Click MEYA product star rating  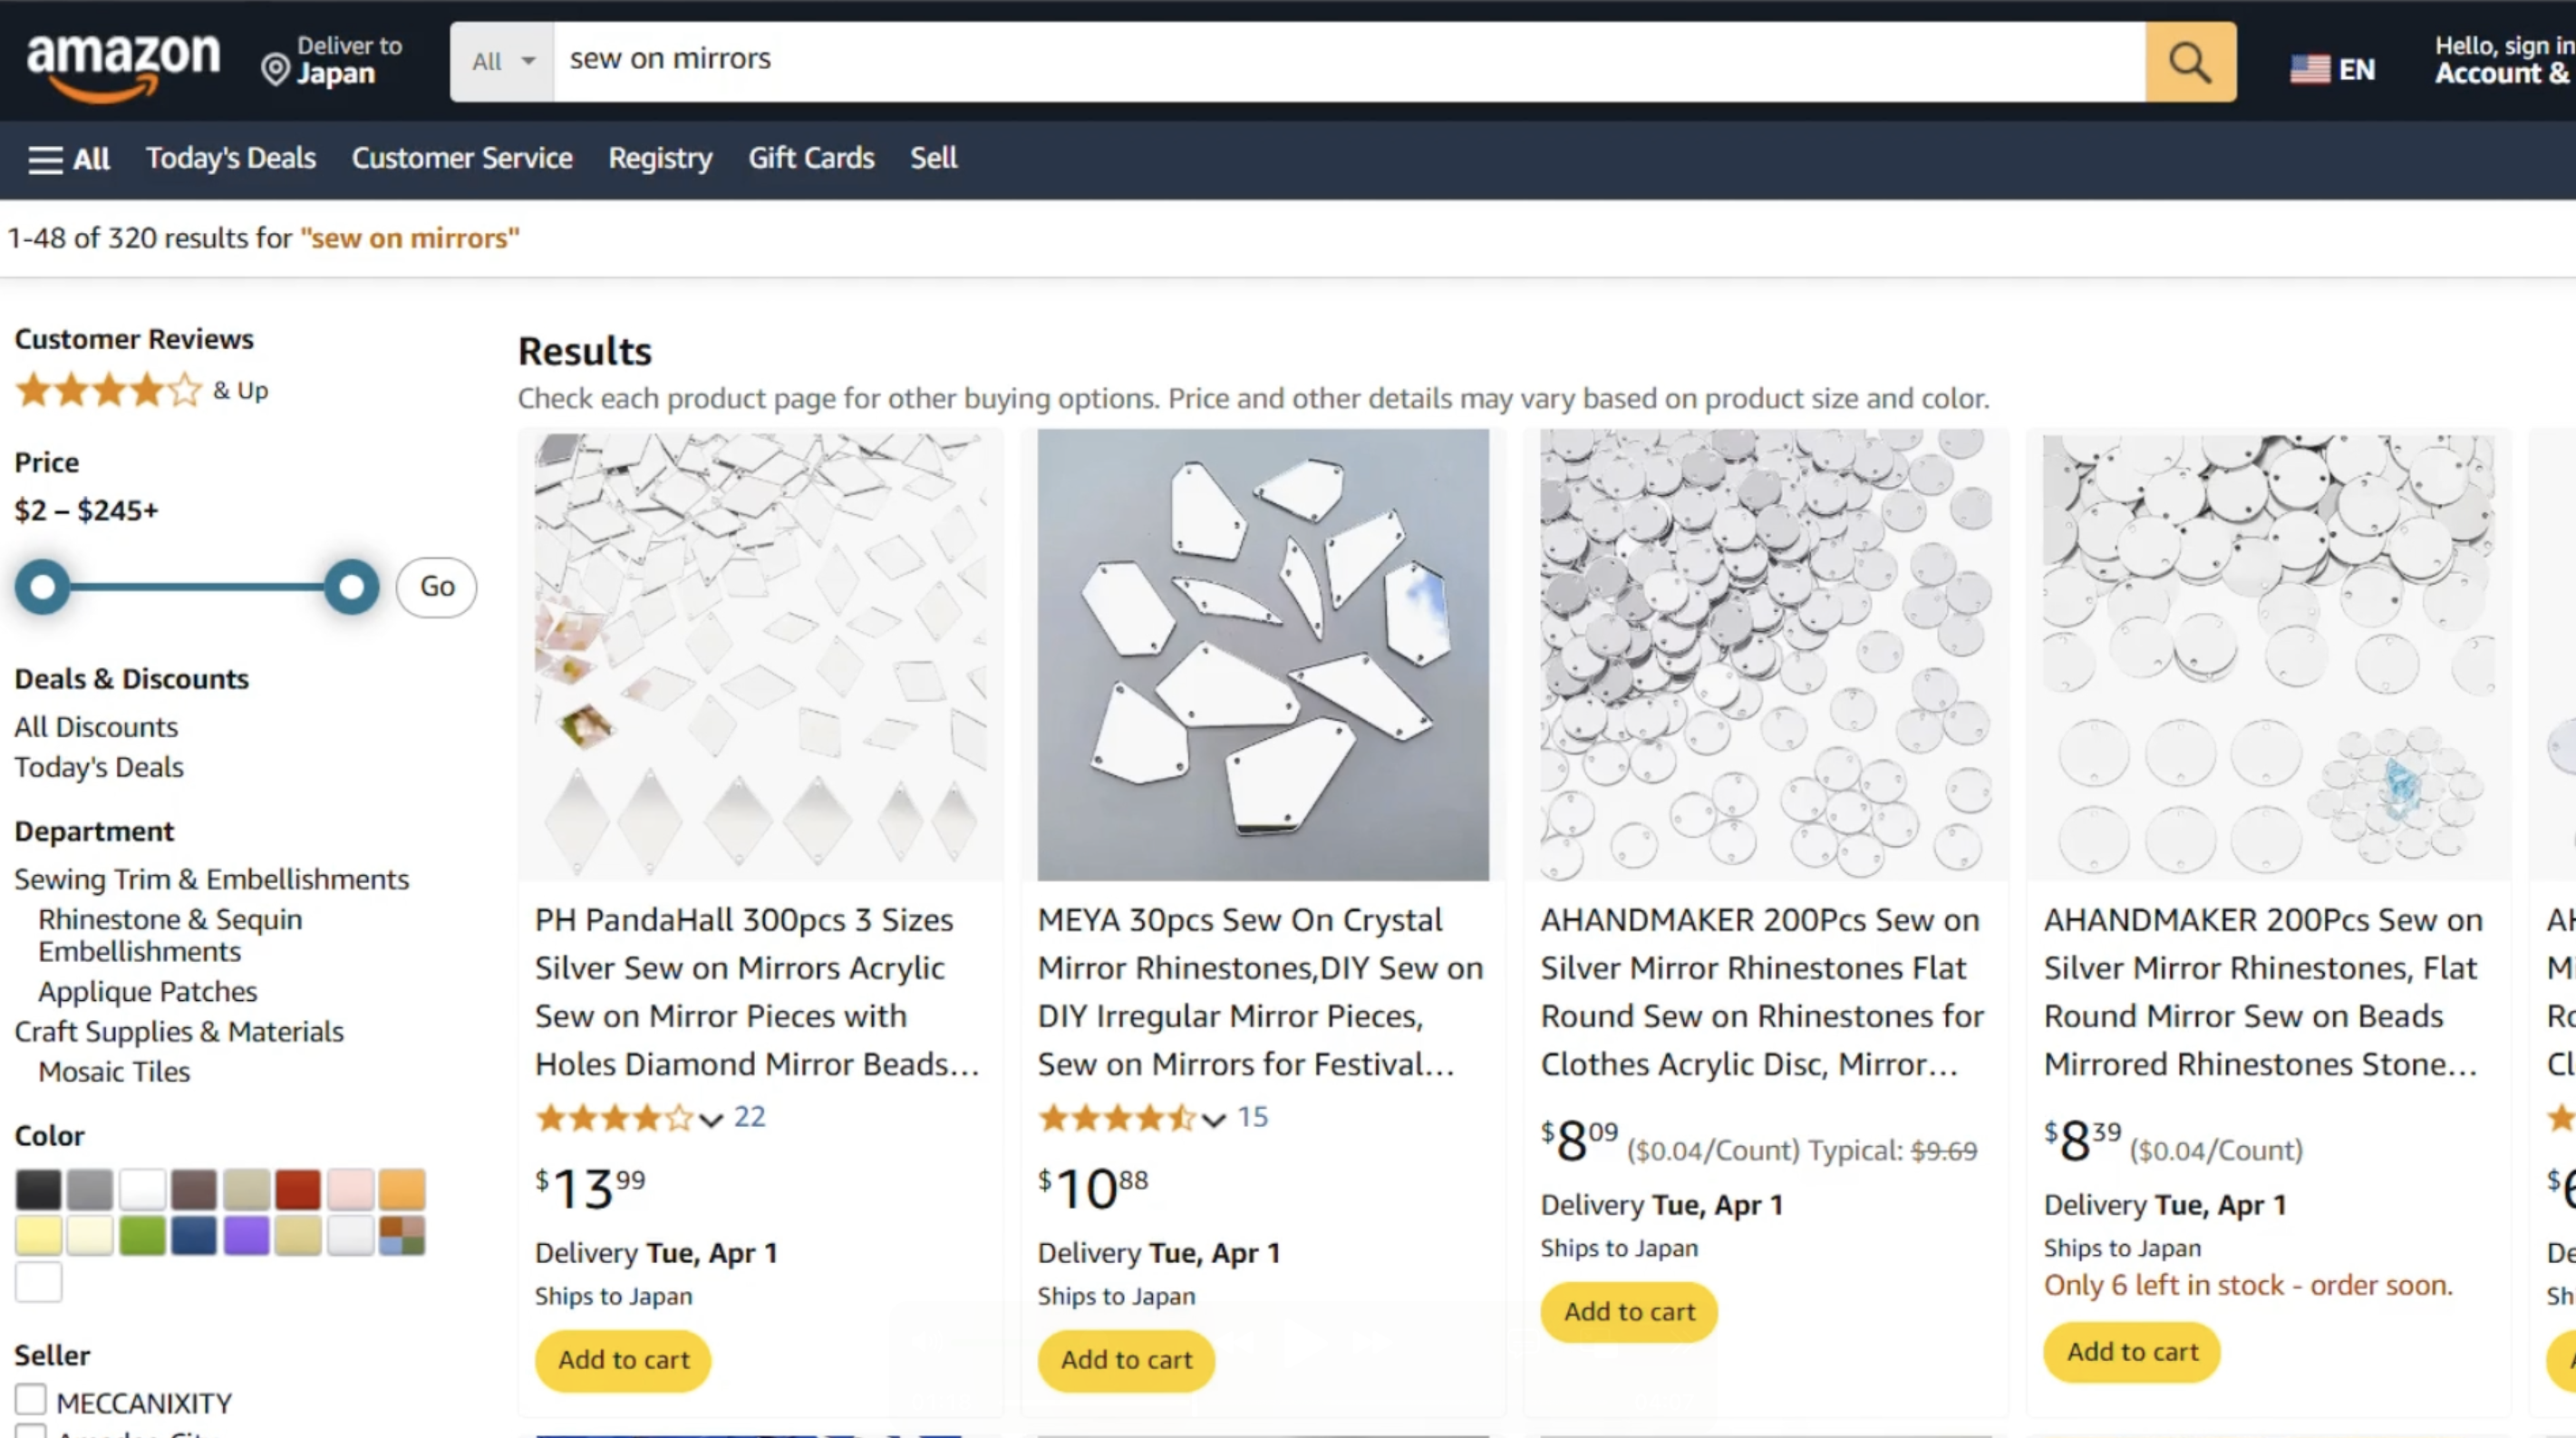1116,1117
